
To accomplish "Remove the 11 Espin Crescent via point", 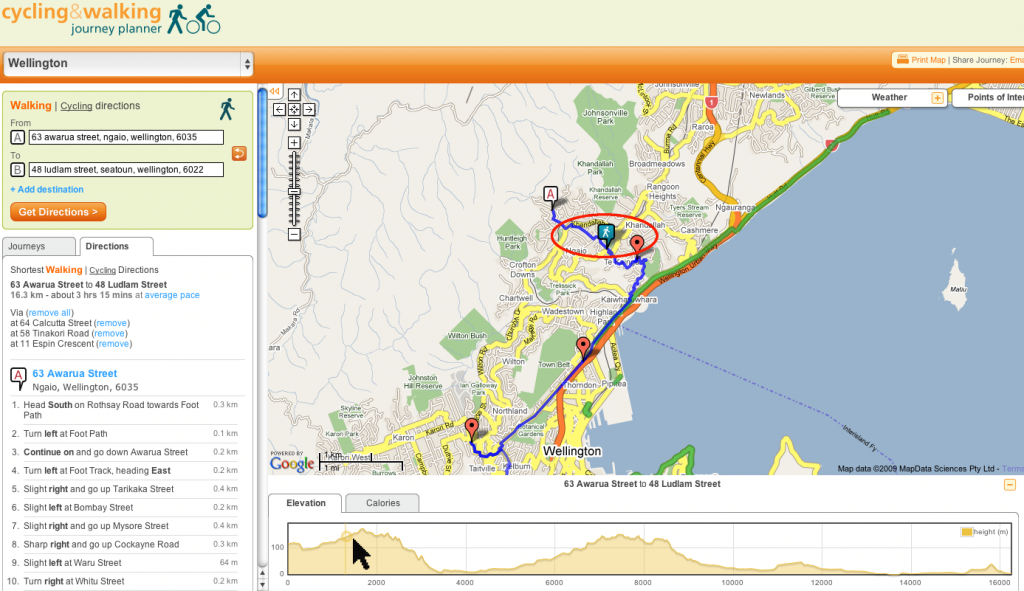I will pyautogui.click(x=114, y=344).
